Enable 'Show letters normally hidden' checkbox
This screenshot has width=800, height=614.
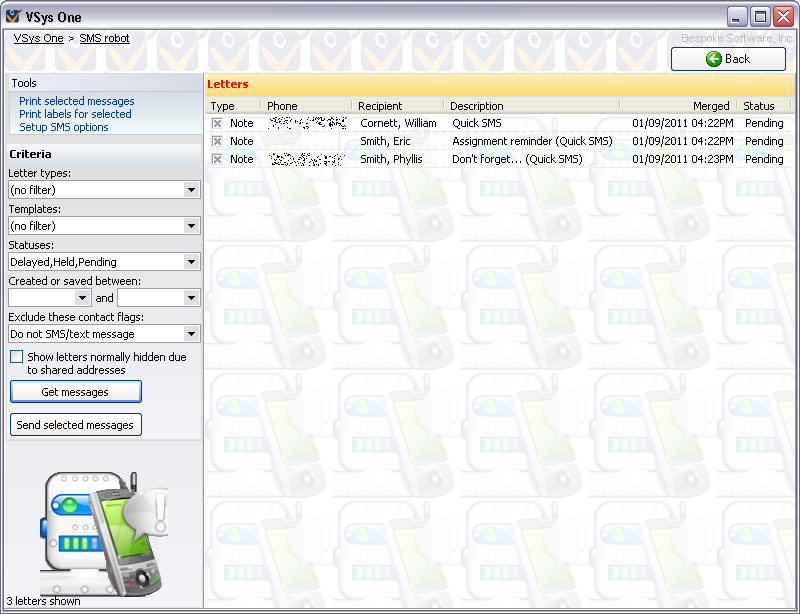[x=16, y=357]
